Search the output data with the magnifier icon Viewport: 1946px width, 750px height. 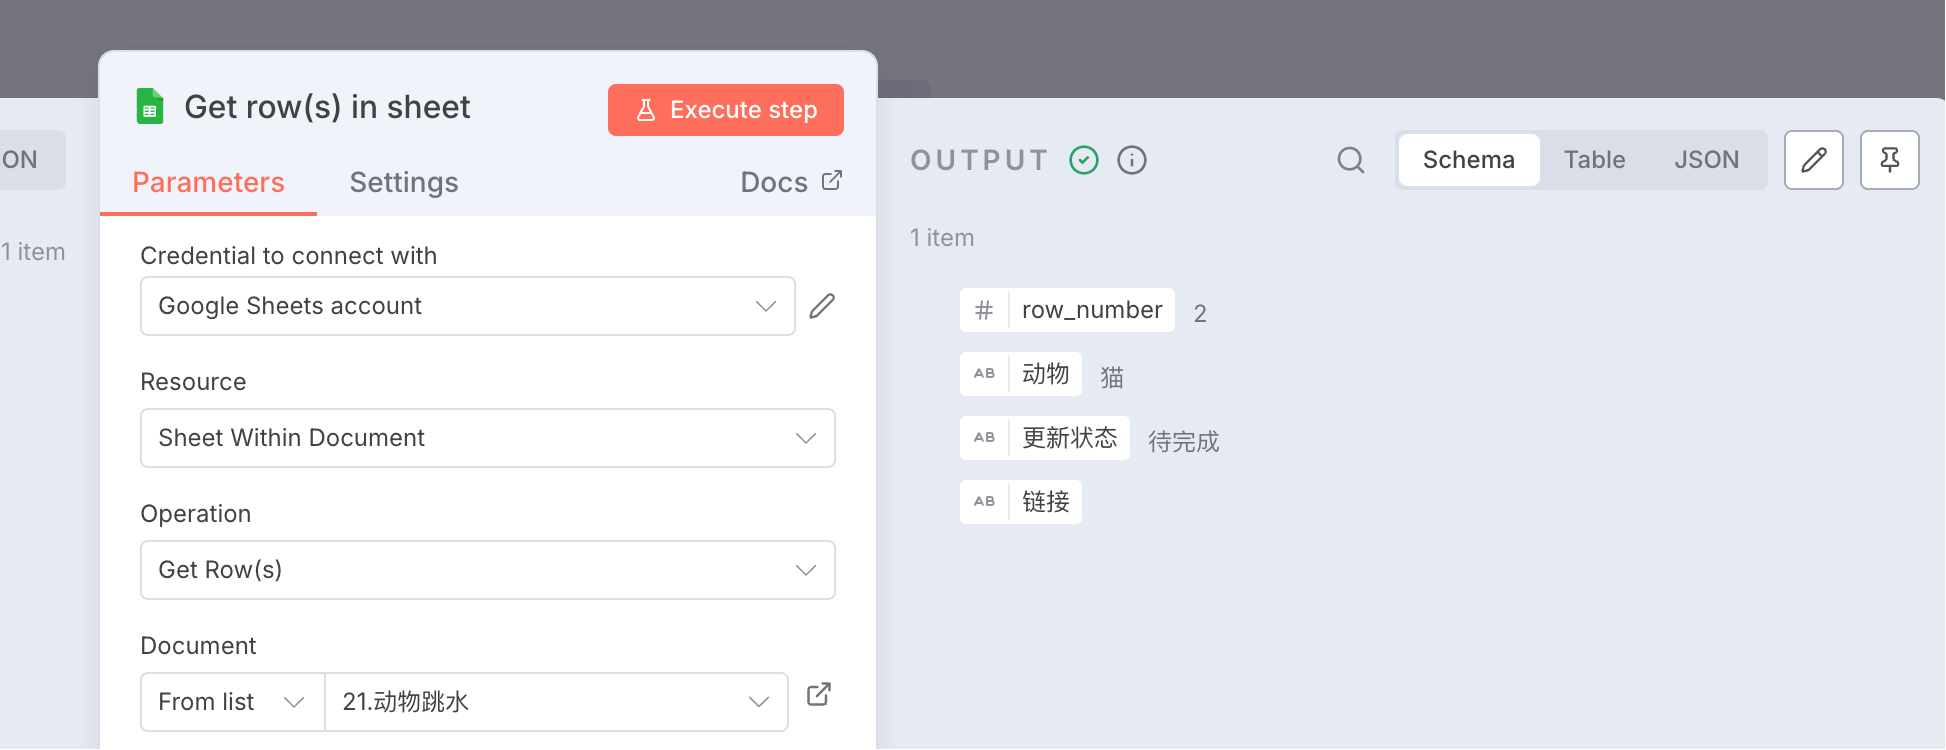point(1351,160)
